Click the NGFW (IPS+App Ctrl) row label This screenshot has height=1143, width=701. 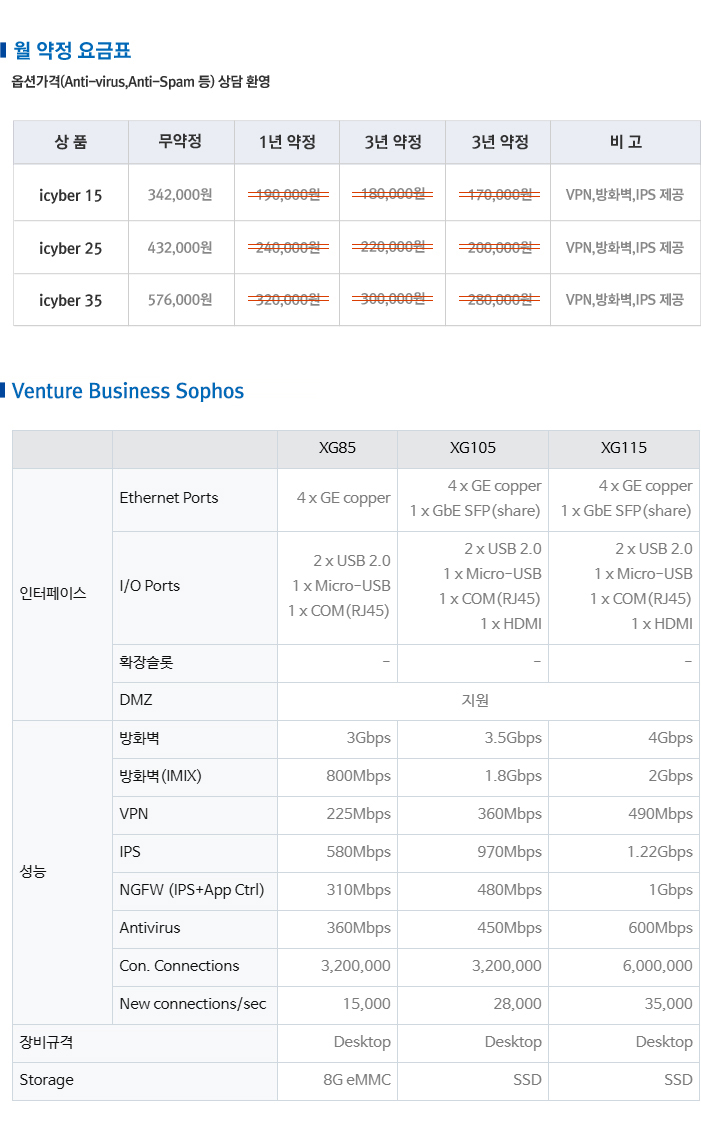(x=192, y=890)
